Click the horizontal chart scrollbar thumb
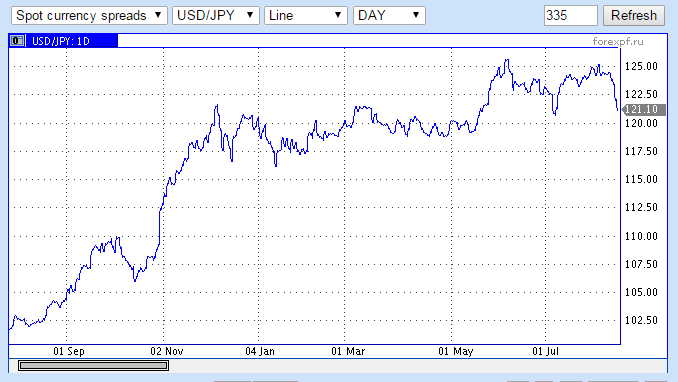 coord(93,366)
